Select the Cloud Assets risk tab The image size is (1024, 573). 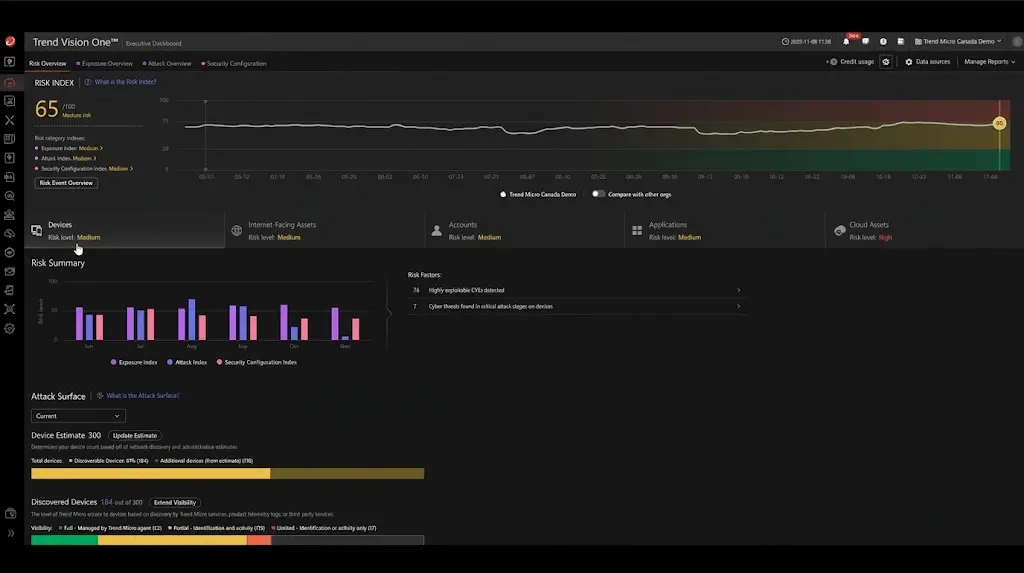[924, 230]
